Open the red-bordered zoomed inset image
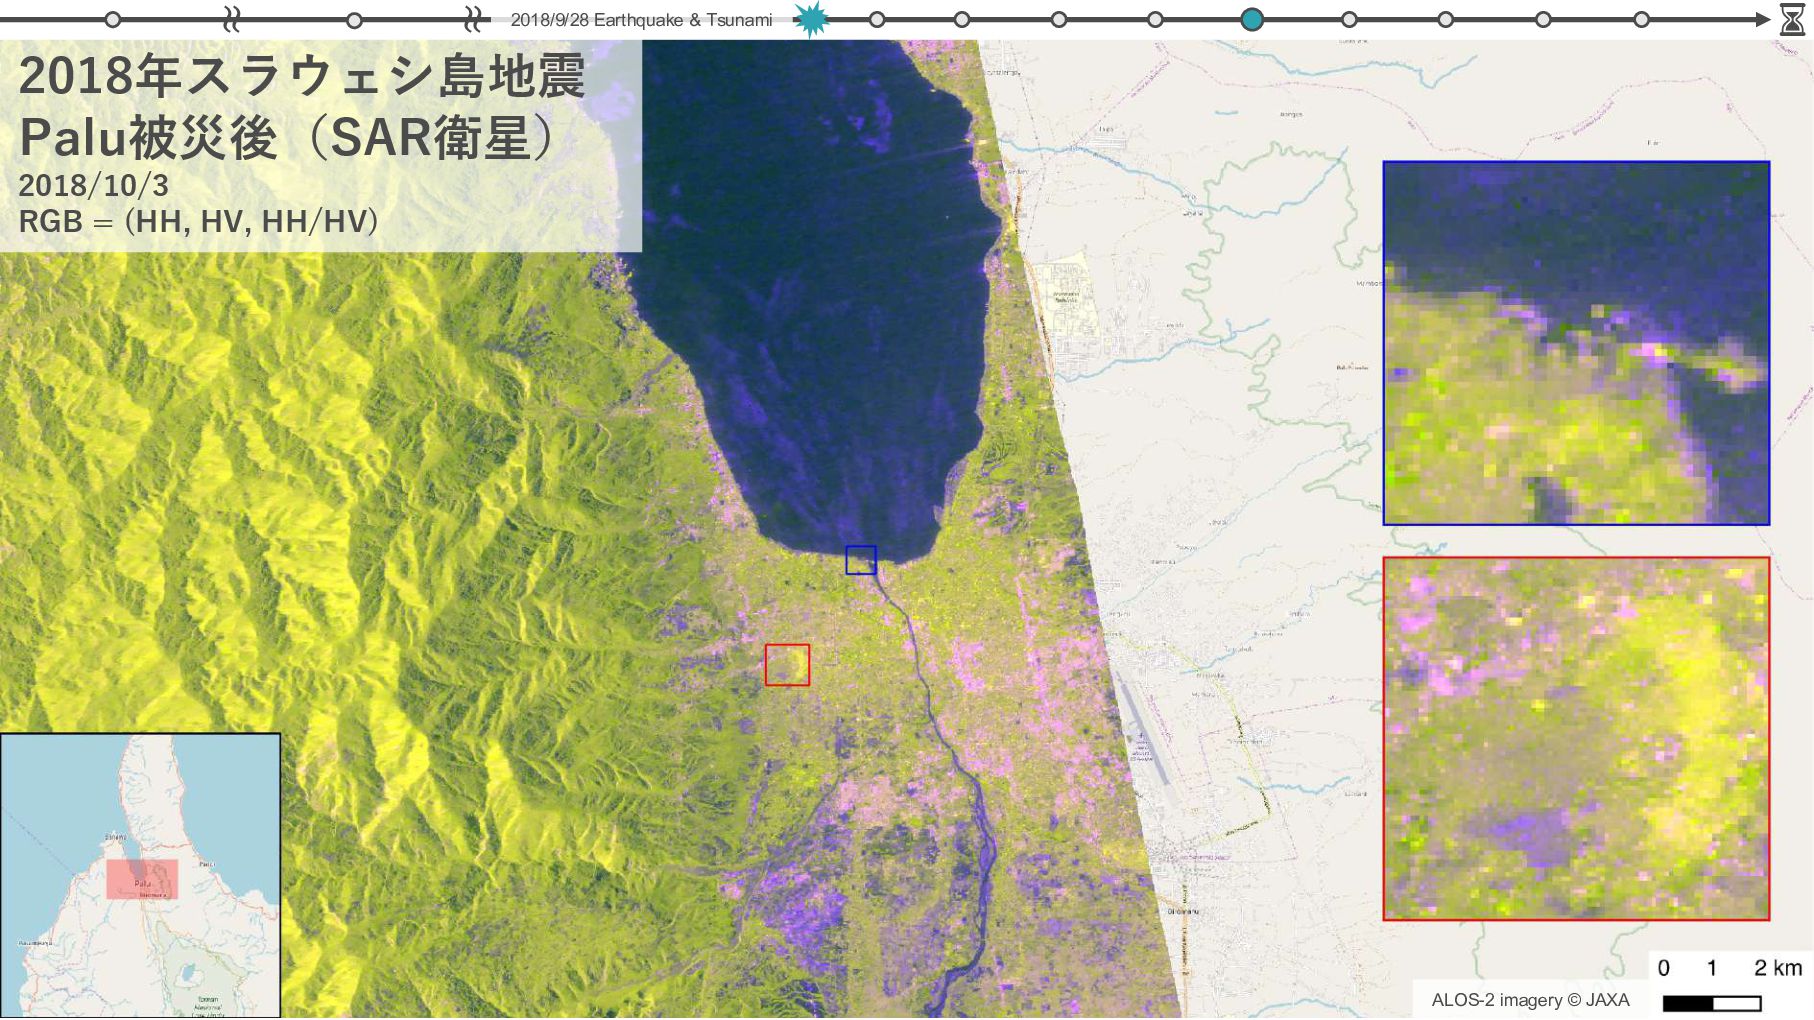The height and width of the screenshot is (1020, 1814). pyautogui.click(x=1576, y=739)
